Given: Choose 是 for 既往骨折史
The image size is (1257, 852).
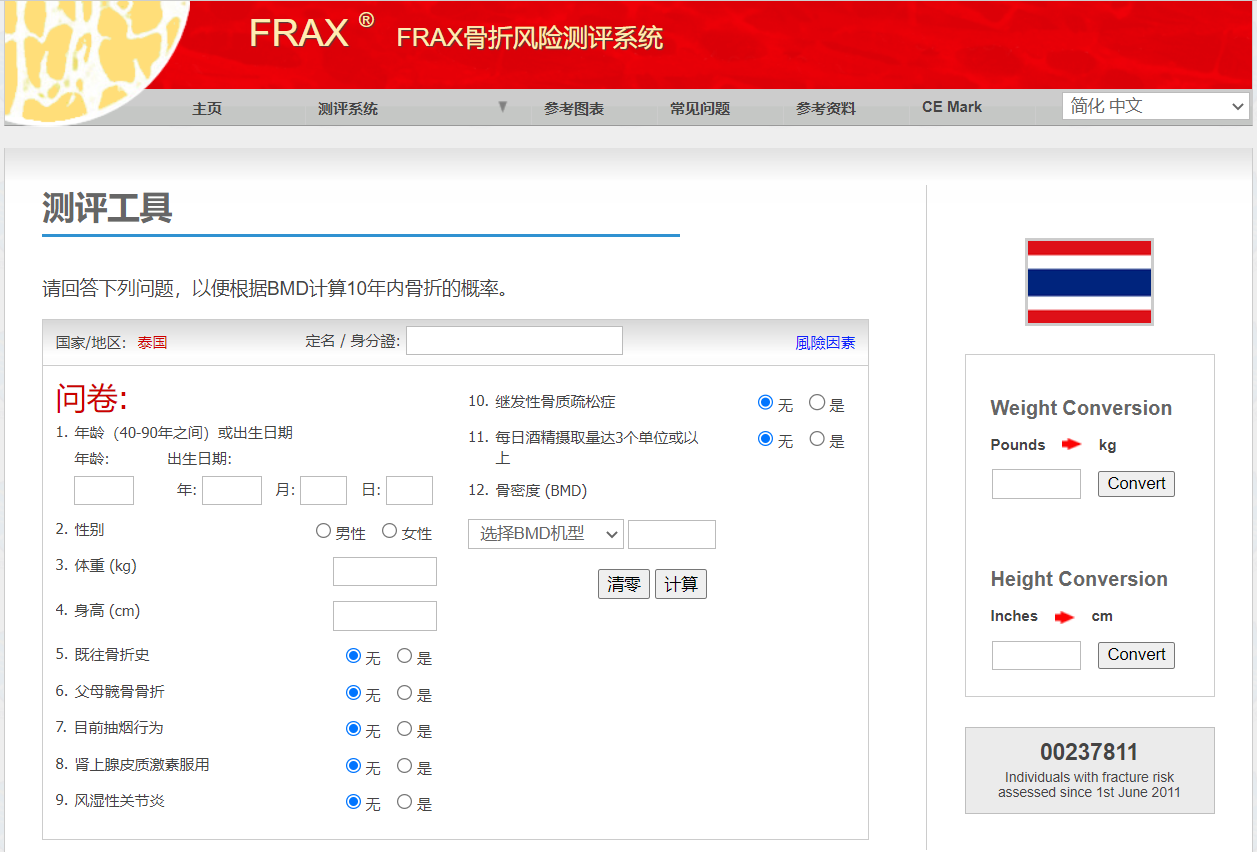Looking at the screenshot, I should pyautogui.click(x=405, y=656).
